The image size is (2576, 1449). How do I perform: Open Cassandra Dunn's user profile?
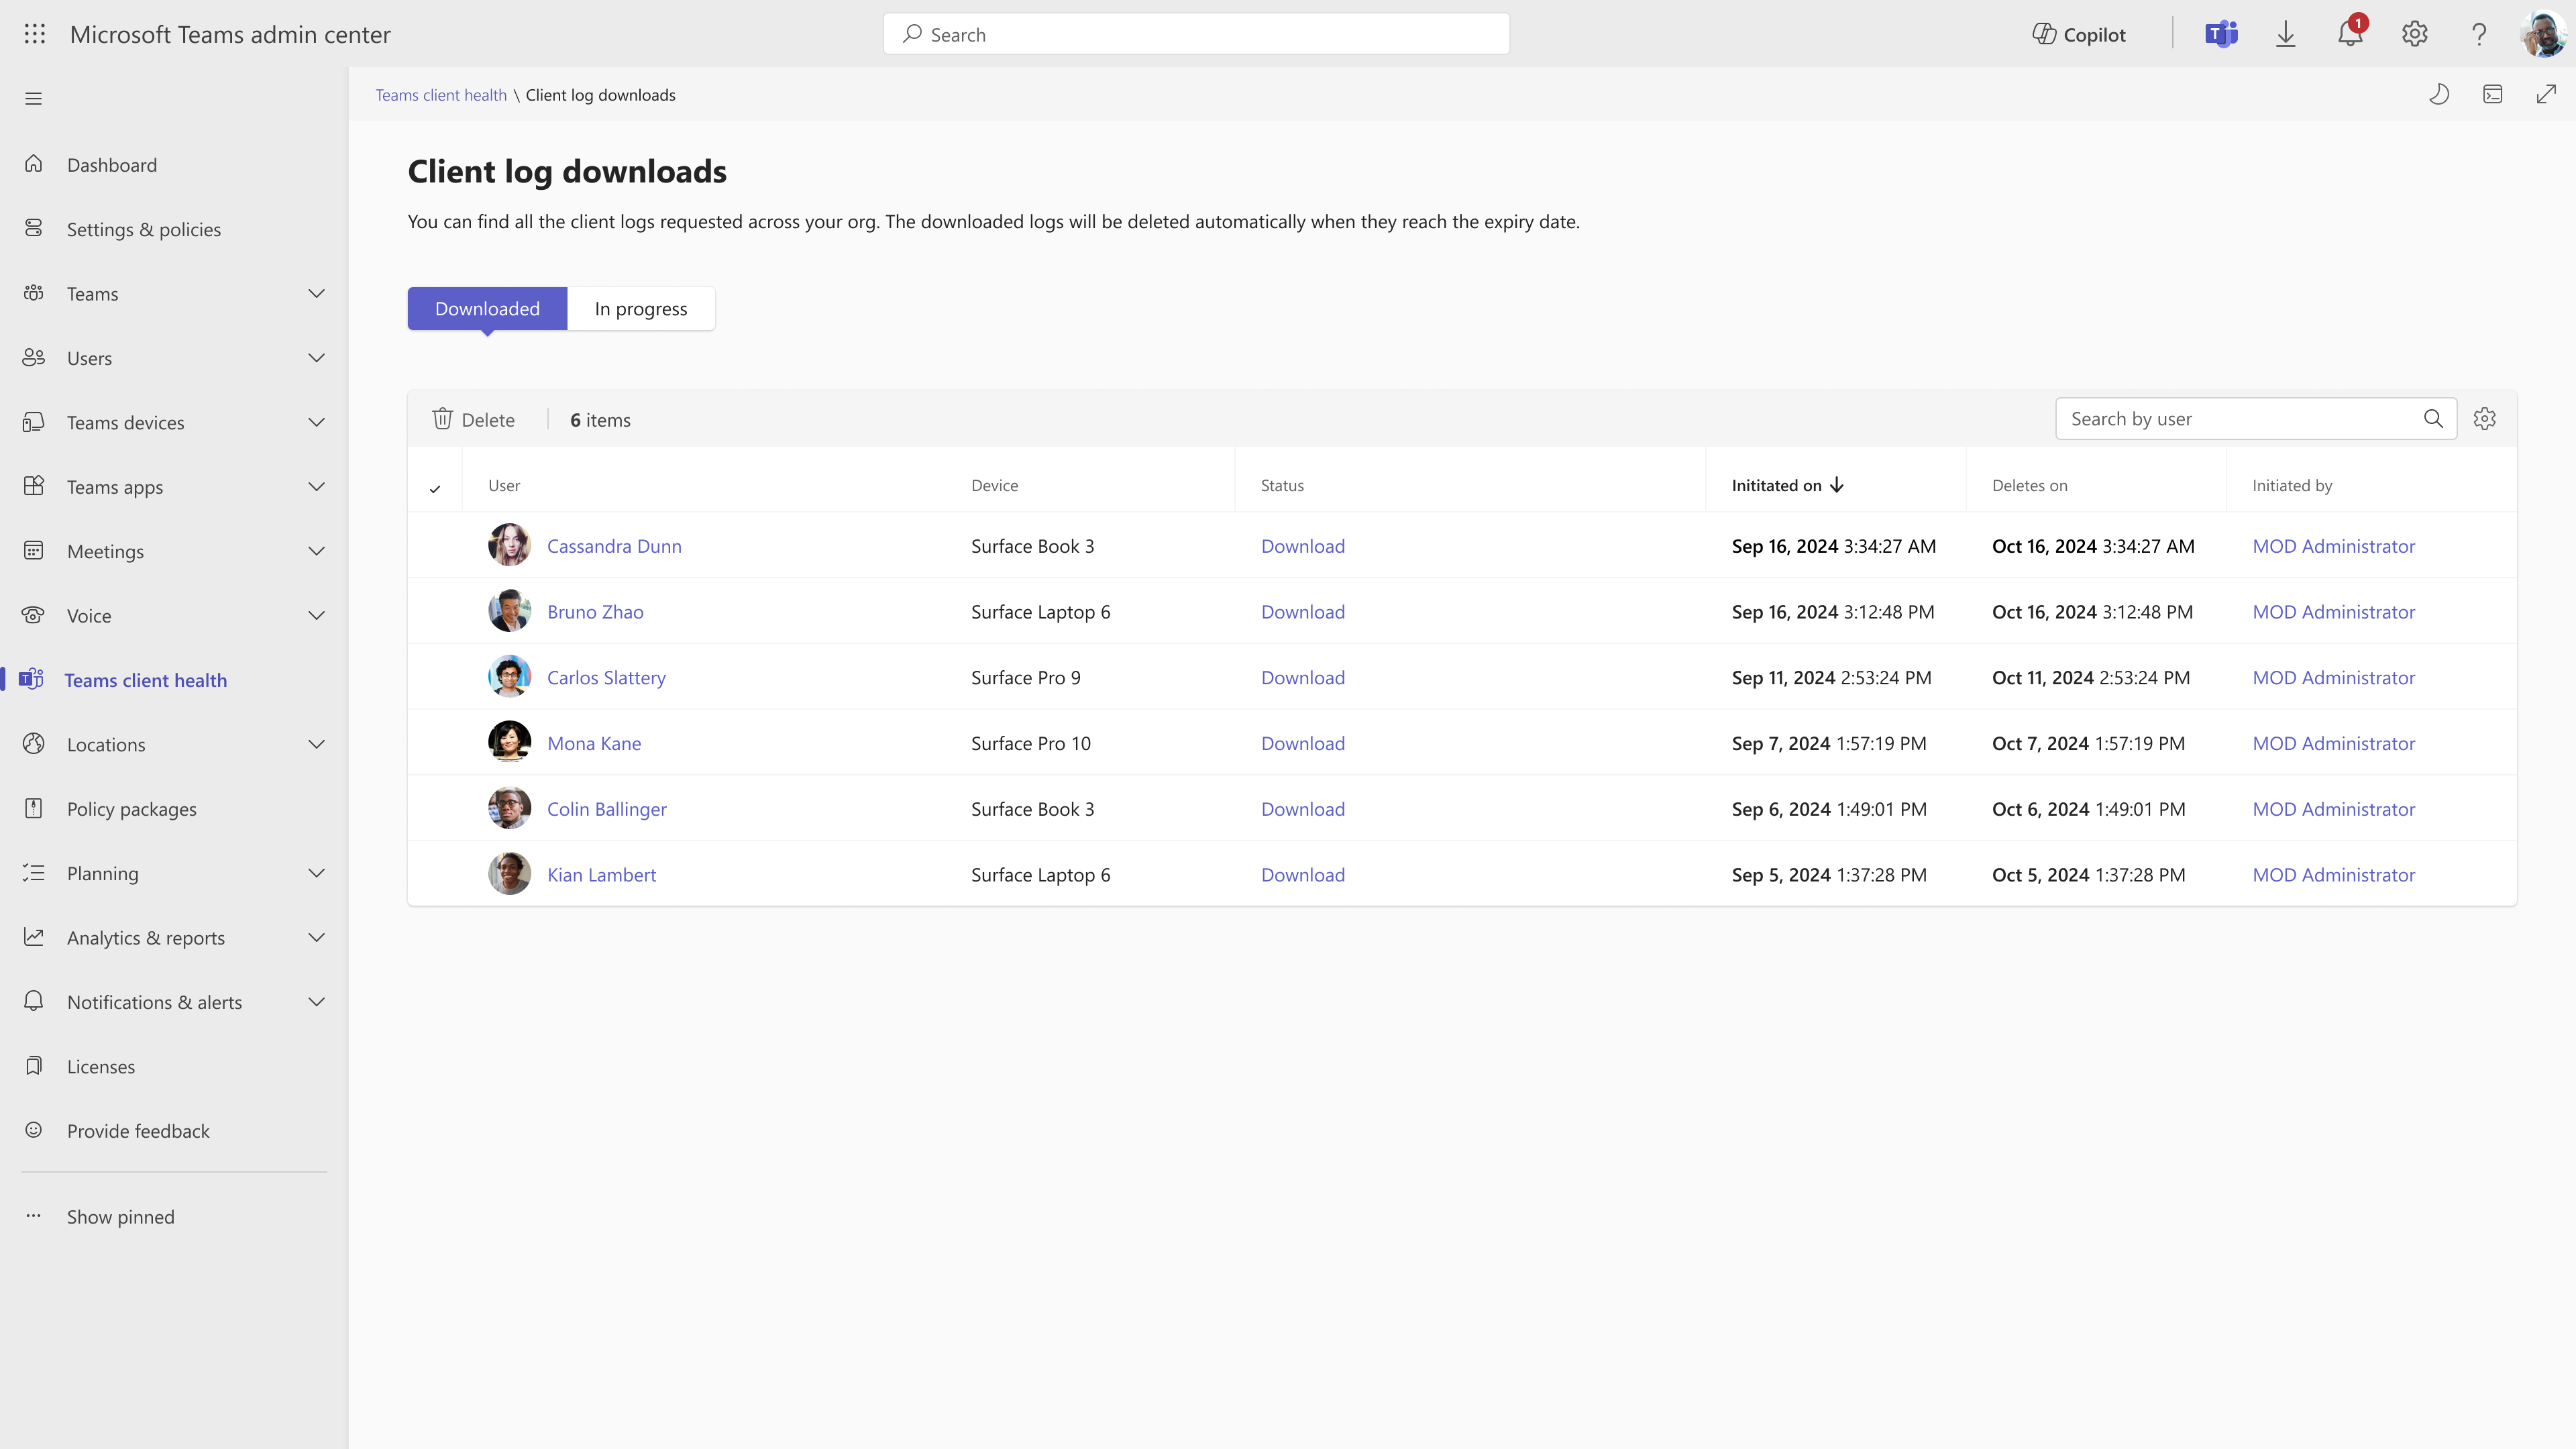click(613, 545)
